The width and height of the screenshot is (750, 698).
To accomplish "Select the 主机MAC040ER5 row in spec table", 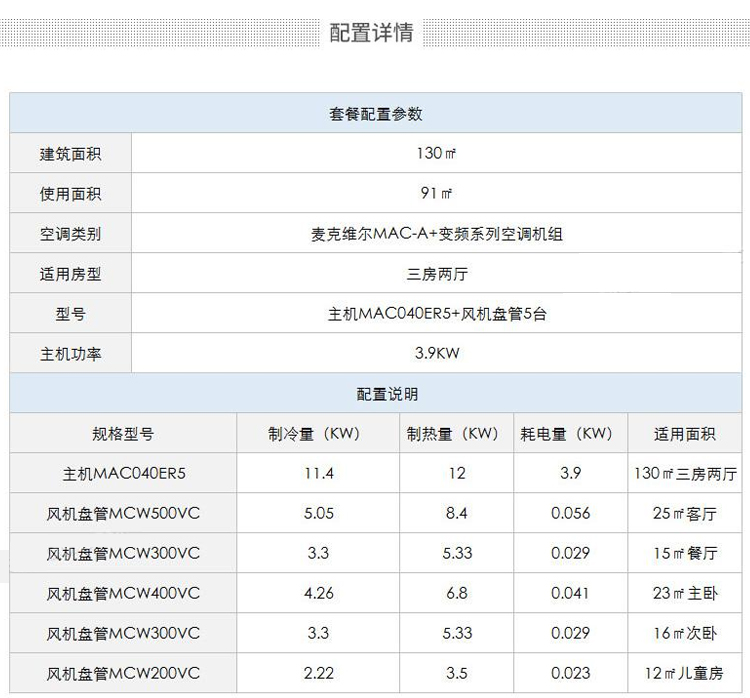I will tap(123, 474).
